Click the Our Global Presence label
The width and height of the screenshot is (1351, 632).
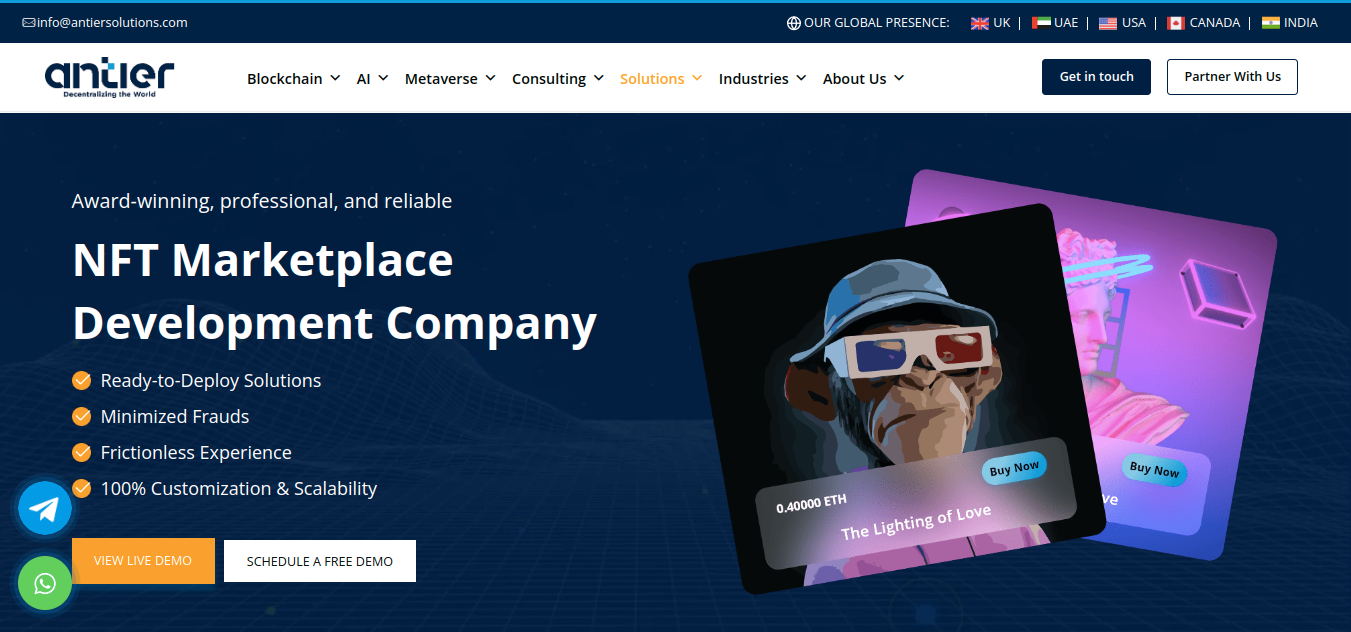pyautogui.click(x=877, y=23)
